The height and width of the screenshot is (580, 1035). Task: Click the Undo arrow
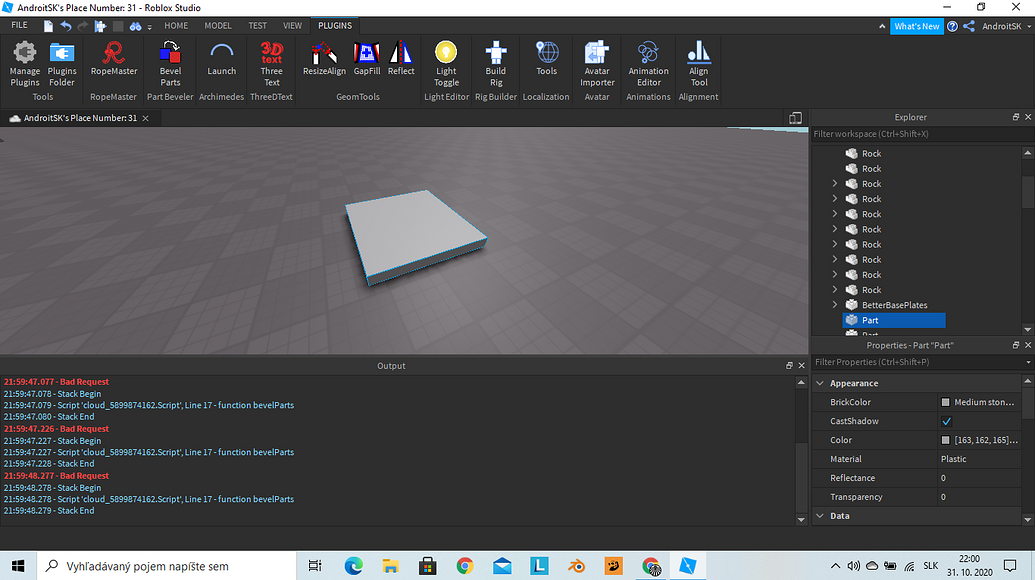[x=65, y=26]
